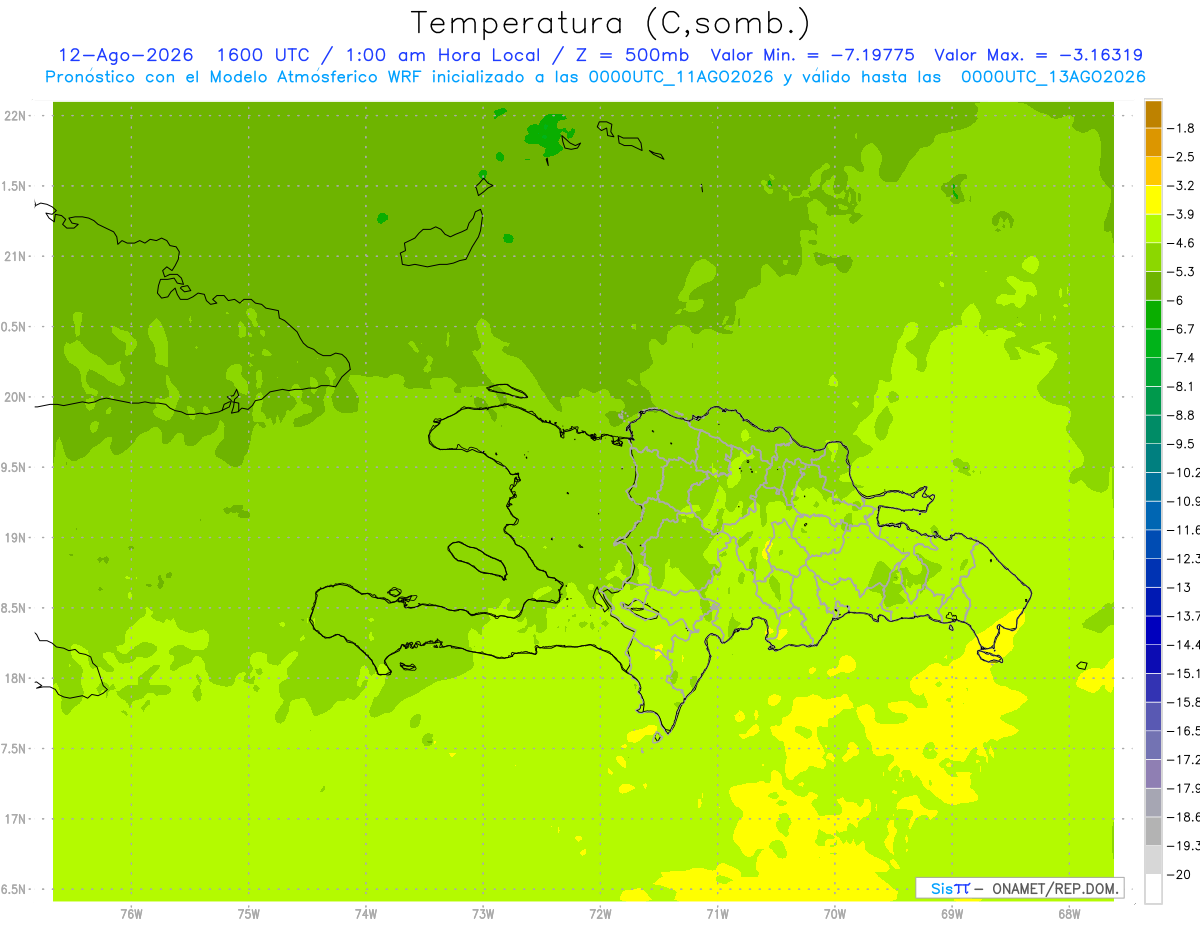The height and width of the screenshot is (927, 1200).
Task: Click the orange legend swatch between -1.8 and -2.5
Action: [x=1153, y=143]
